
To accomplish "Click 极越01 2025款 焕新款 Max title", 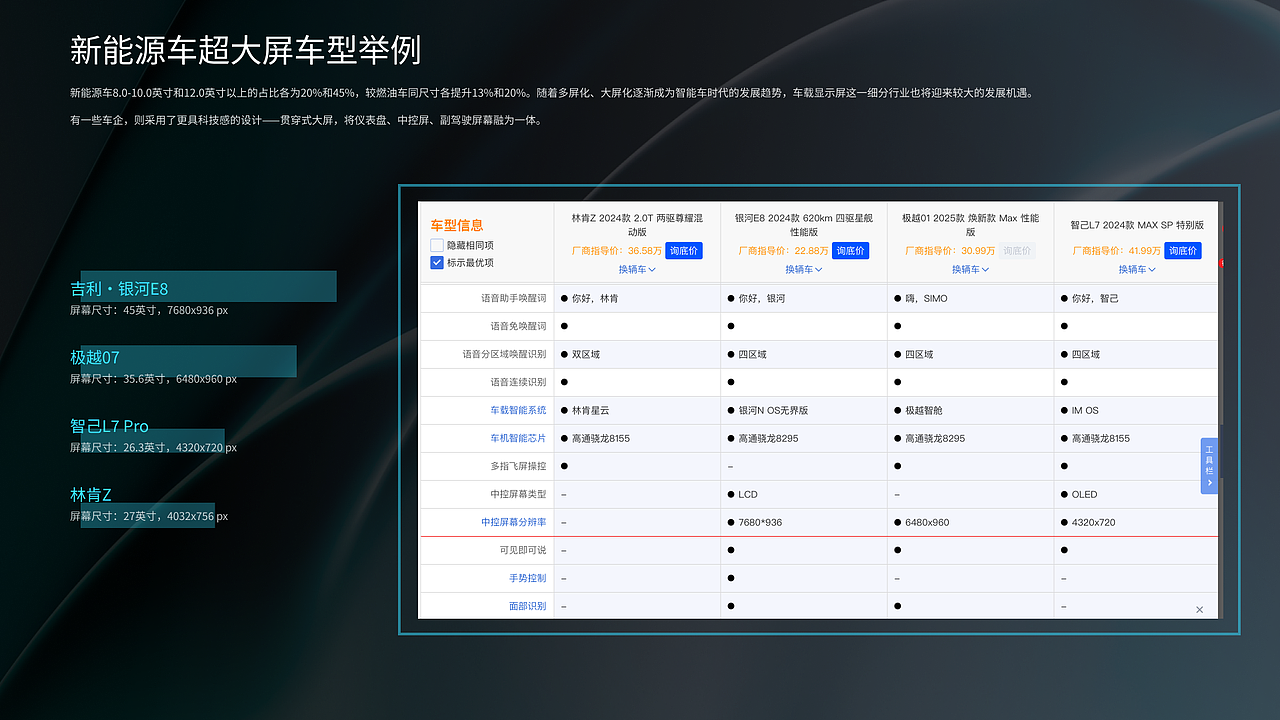I will 970,224.
